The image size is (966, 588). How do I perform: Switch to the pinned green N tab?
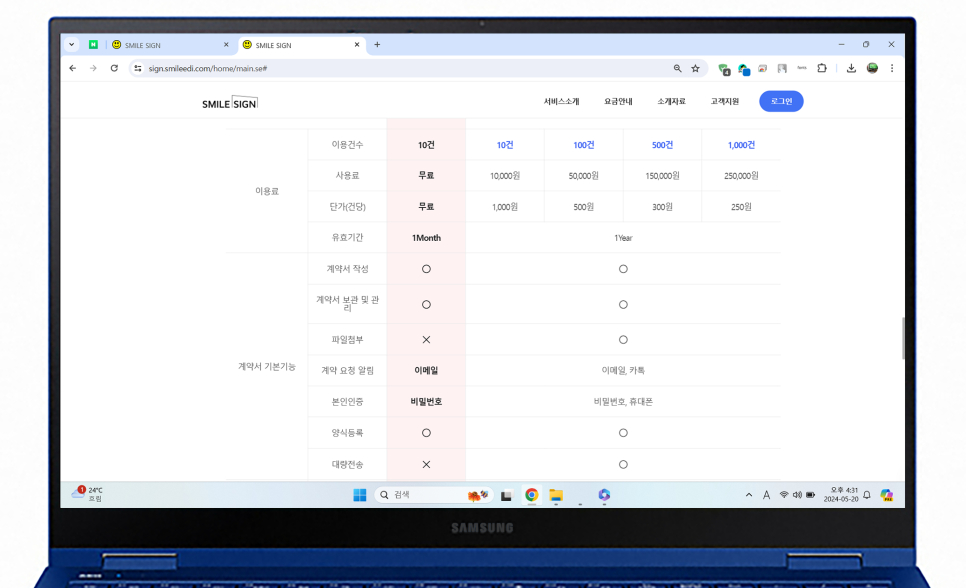click(93, 44)
